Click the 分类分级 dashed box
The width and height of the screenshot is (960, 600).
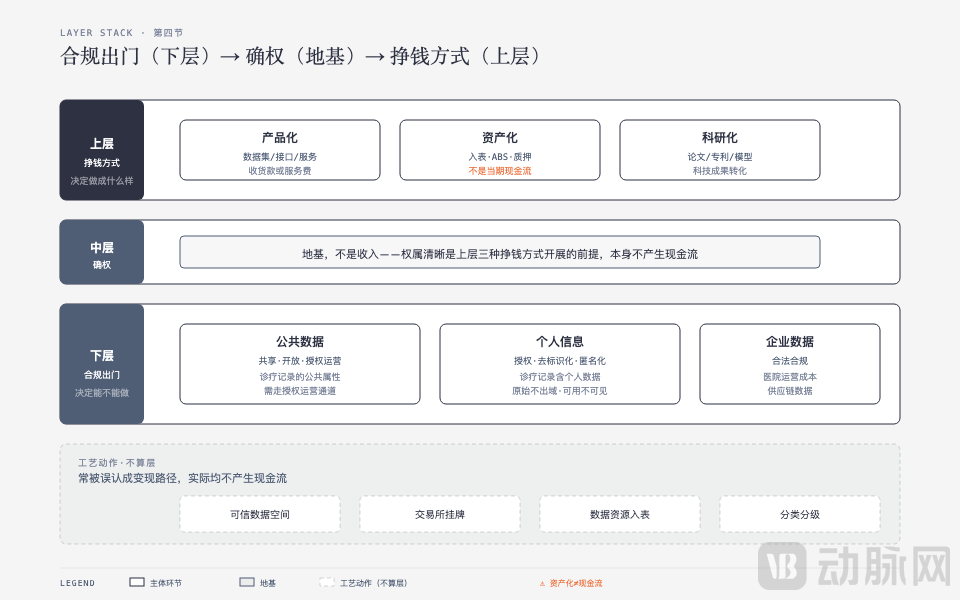[x=800, y=514]
